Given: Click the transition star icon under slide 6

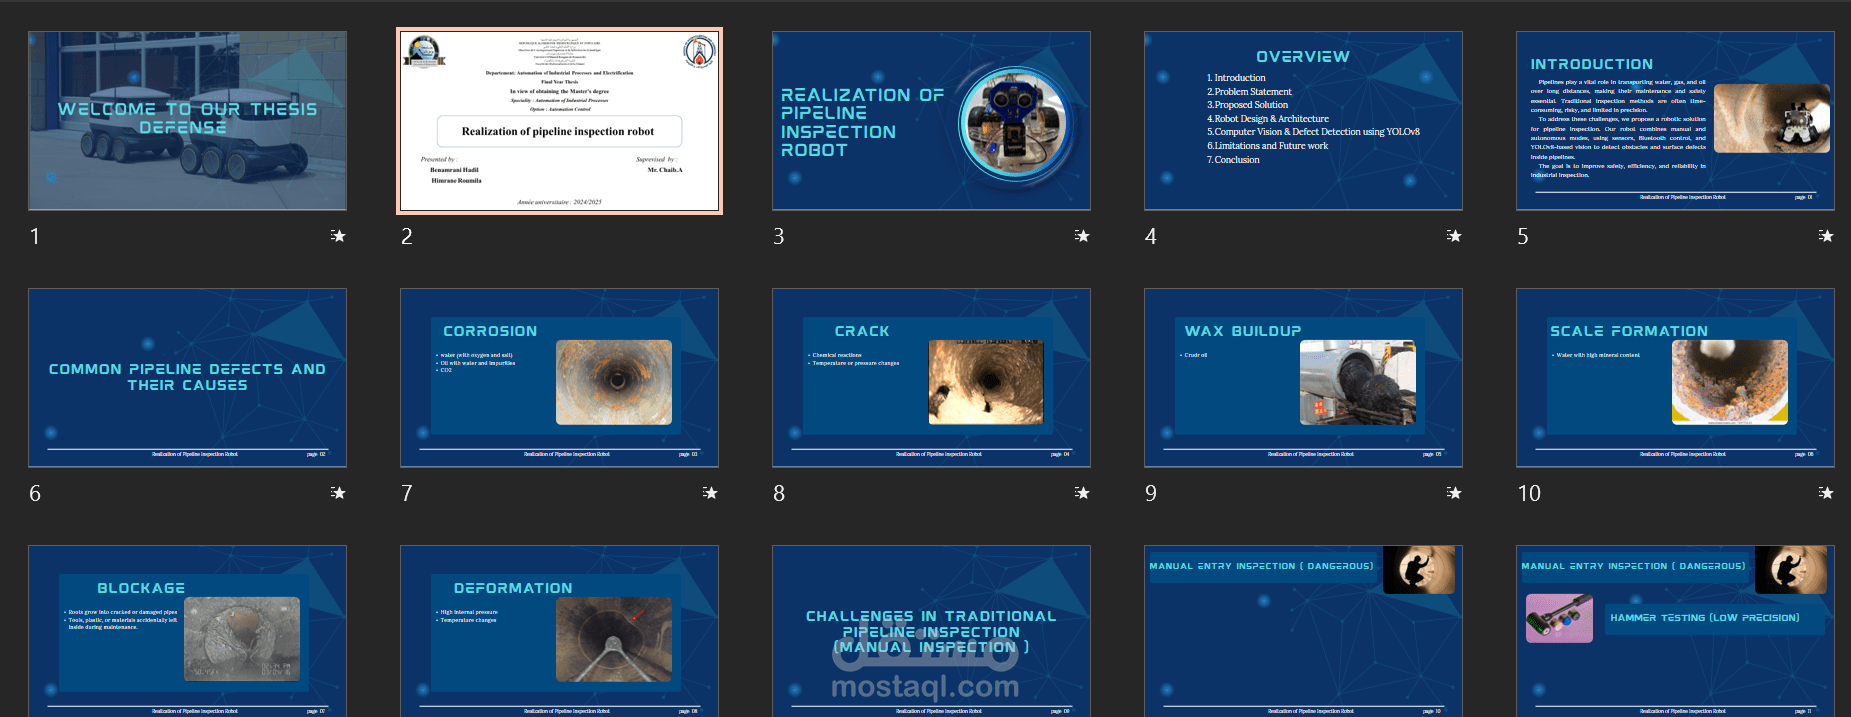Looking at the screenshot, I should [338, 493].
